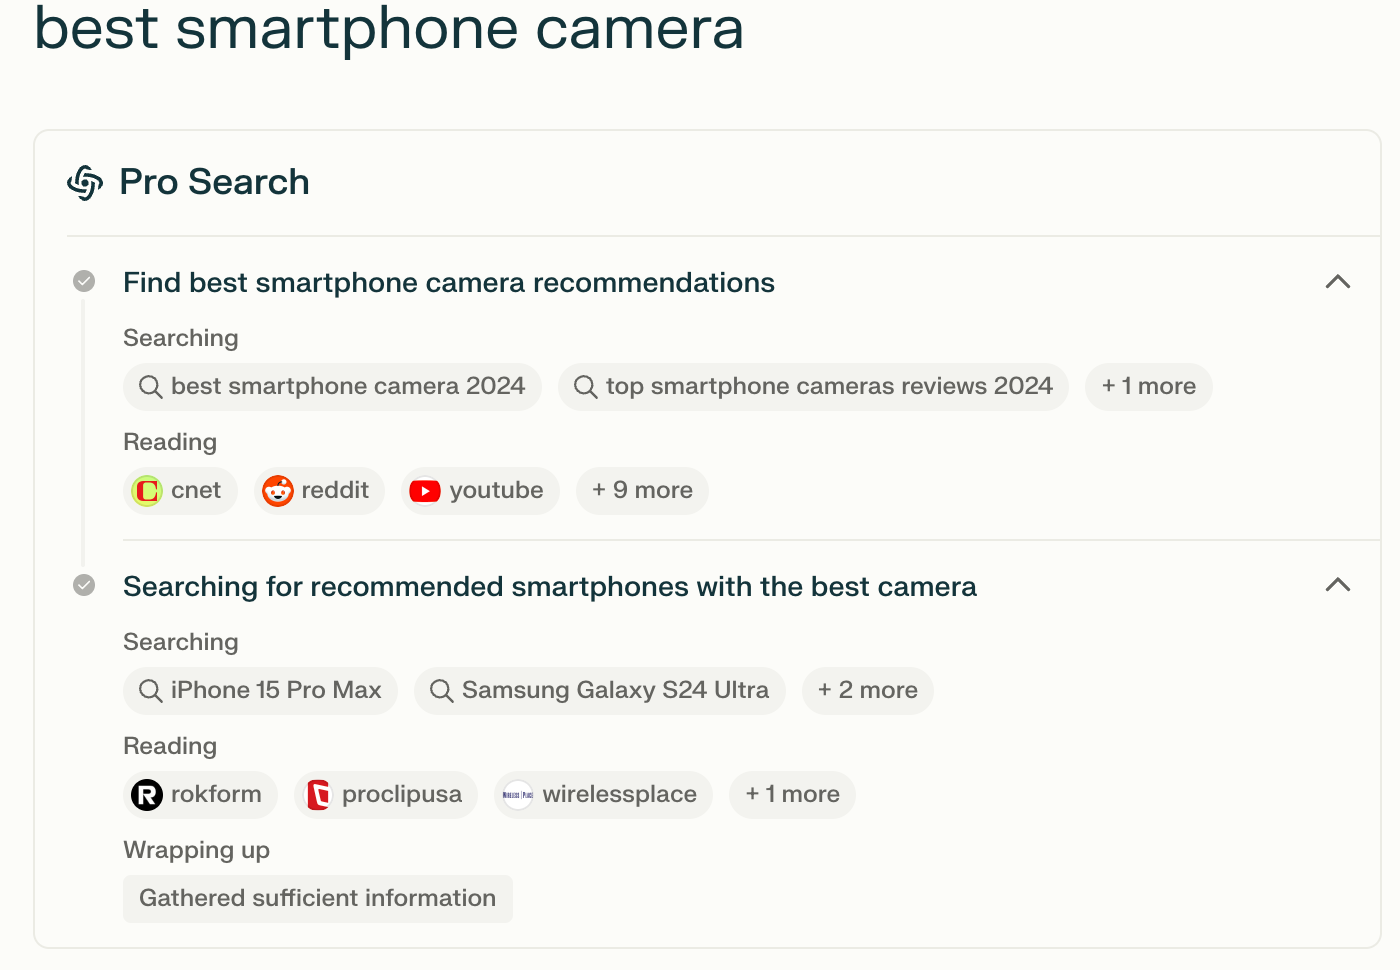The height and width of the screenshot is (970, 1400).
Task: Expand + 1 more sources chip after wirelessplace
Action: pos(792,795)
